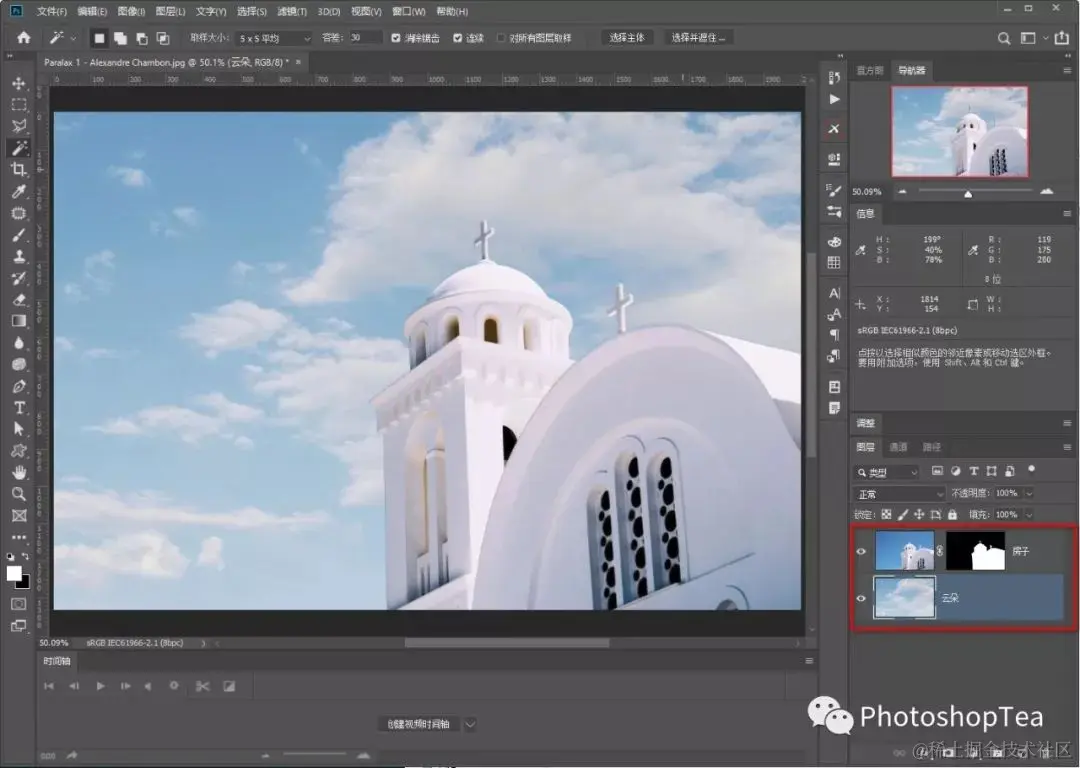Switch to the 路径 paths tab

click(x=931, y=447)
